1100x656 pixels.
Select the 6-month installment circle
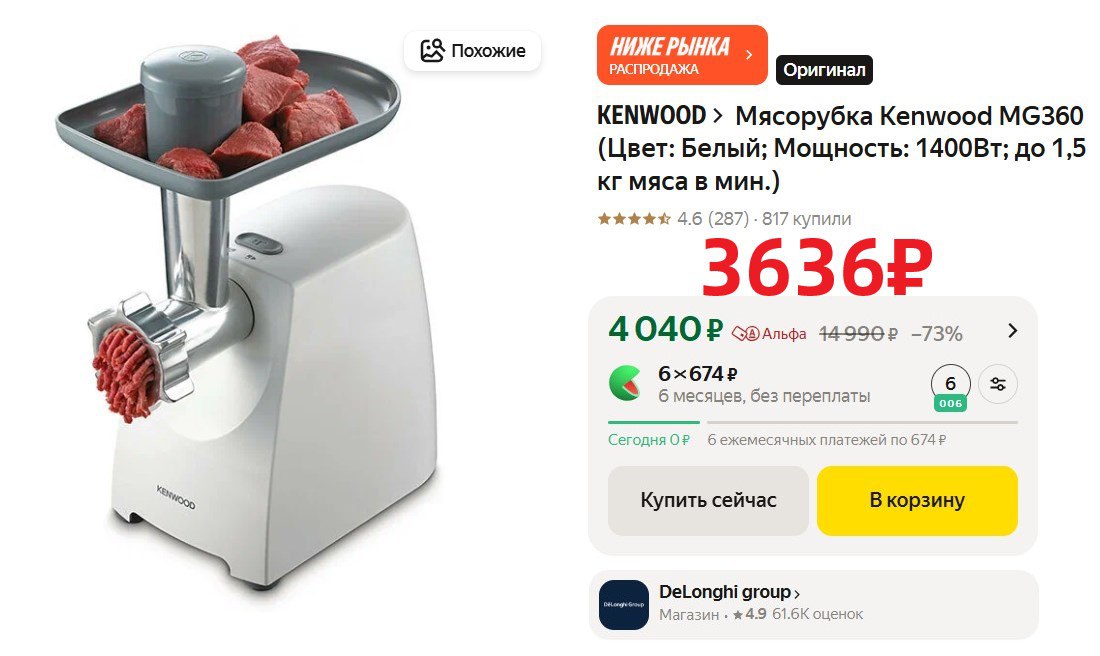click(x=951, y=385)
